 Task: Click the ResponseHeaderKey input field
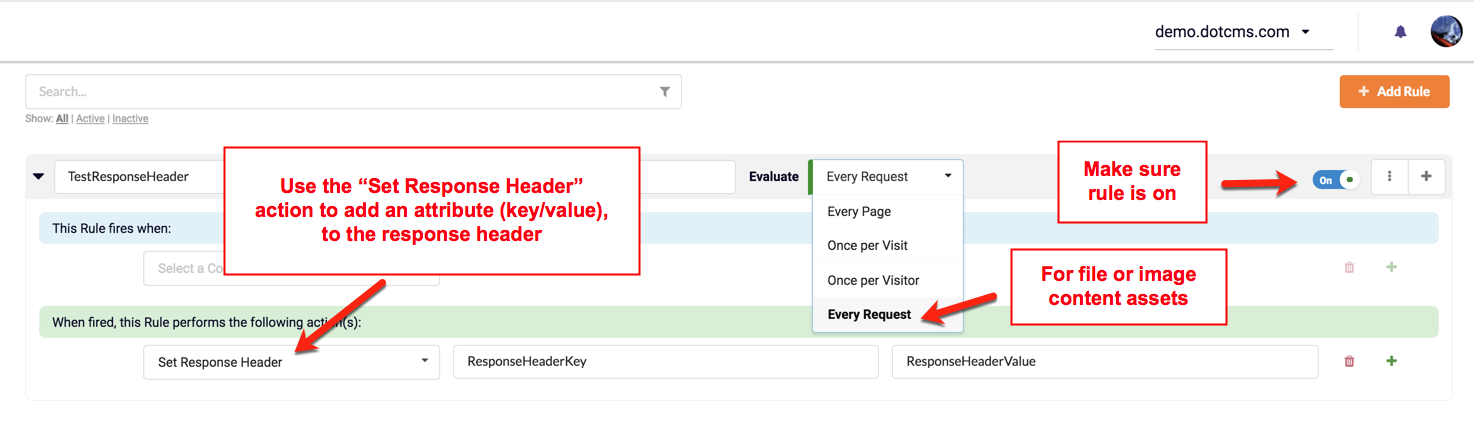click(665, 362)
